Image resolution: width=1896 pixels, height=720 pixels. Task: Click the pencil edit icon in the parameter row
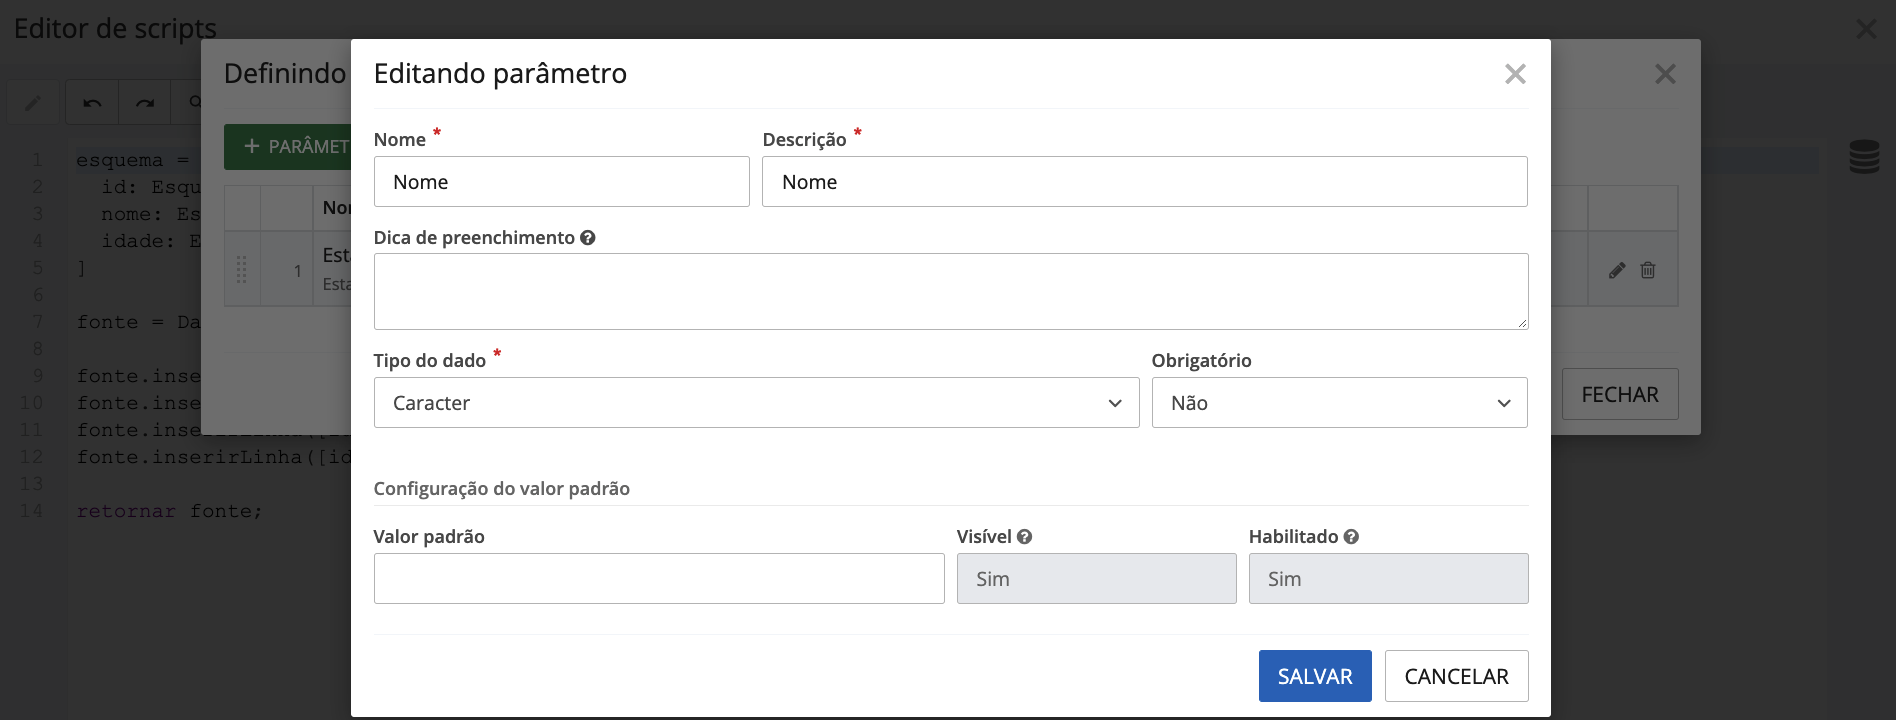click(x=1617, y=270)
